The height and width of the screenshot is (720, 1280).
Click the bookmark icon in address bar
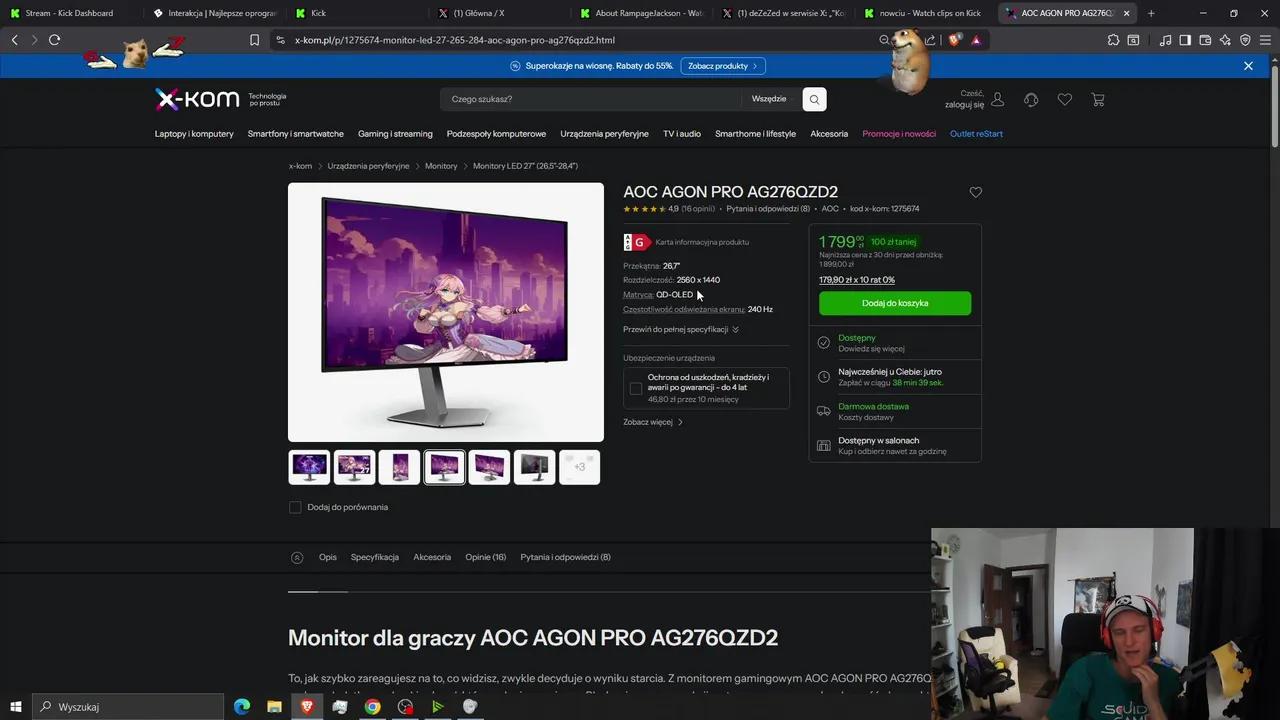(254, 40)
